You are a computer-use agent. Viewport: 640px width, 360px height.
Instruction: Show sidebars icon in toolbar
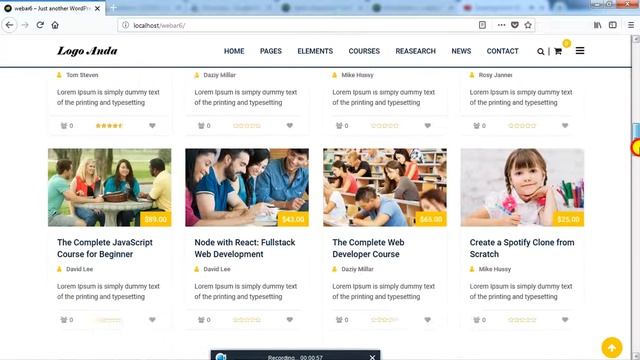point(613,25)
